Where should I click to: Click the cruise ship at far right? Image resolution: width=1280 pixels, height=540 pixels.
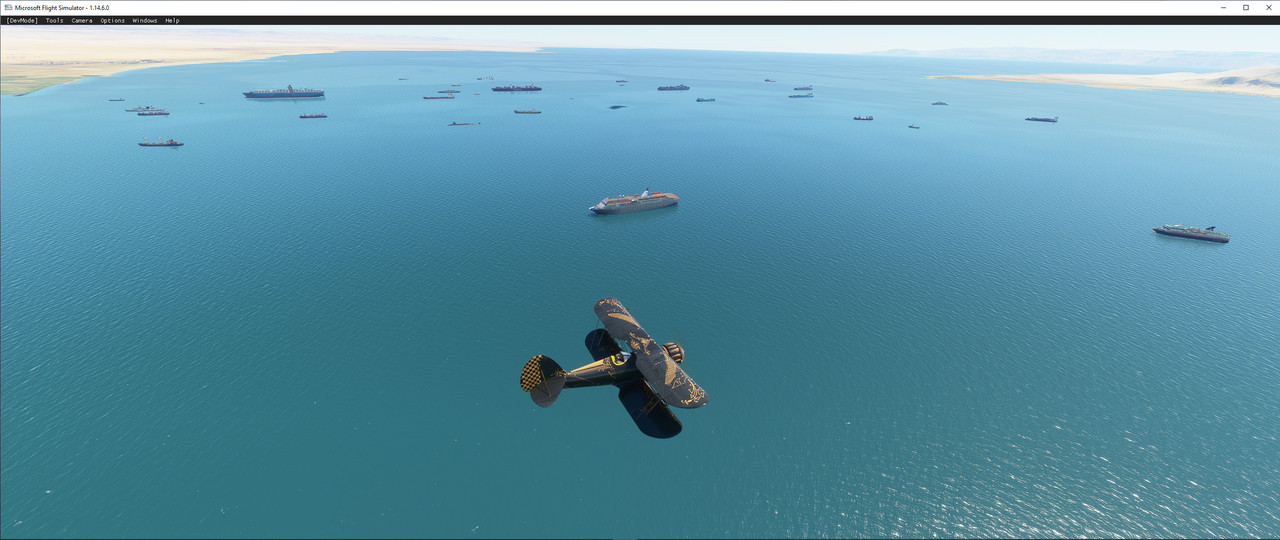[1191, 233]
